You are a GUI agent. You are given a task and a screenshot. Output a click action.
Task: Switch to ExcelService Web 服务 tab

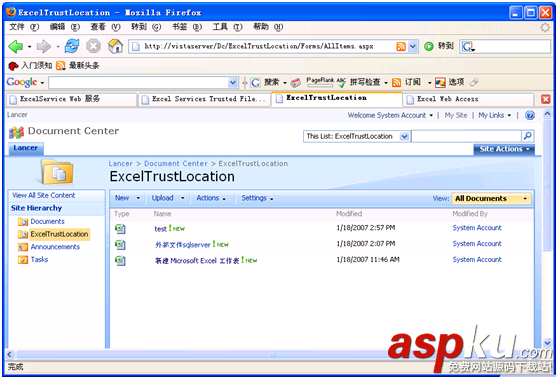pyautogui.click(x=71, y=99)
